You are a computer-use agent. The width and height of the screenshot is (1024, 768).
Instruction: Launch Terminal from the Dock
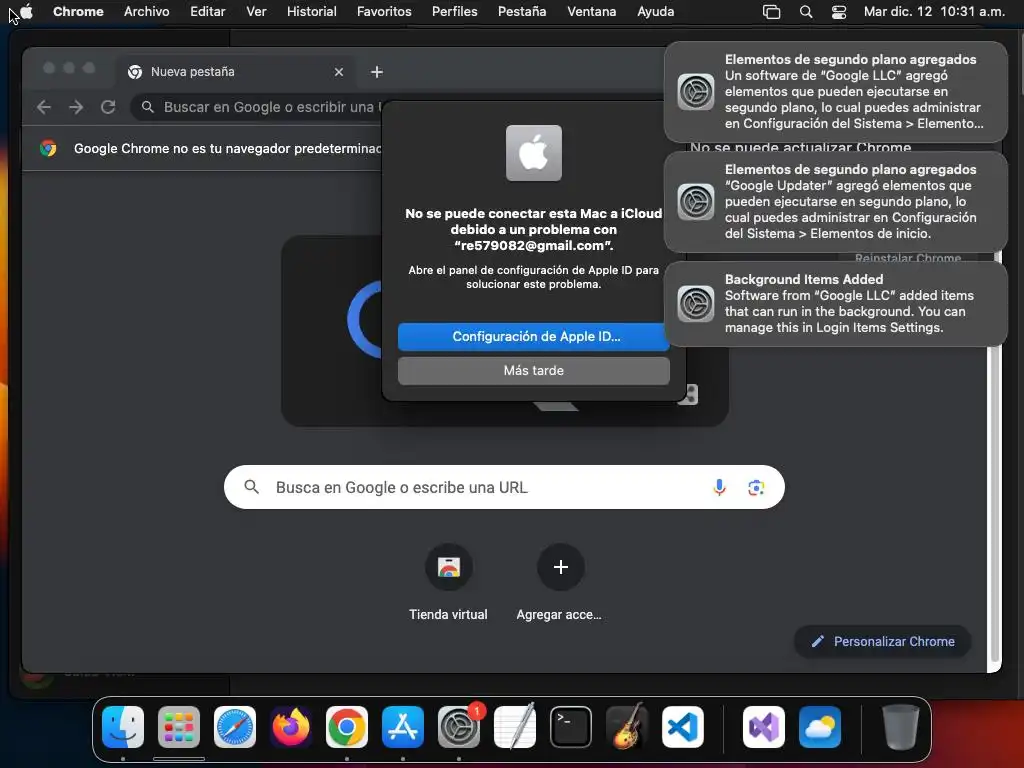(x=571, y=727)
